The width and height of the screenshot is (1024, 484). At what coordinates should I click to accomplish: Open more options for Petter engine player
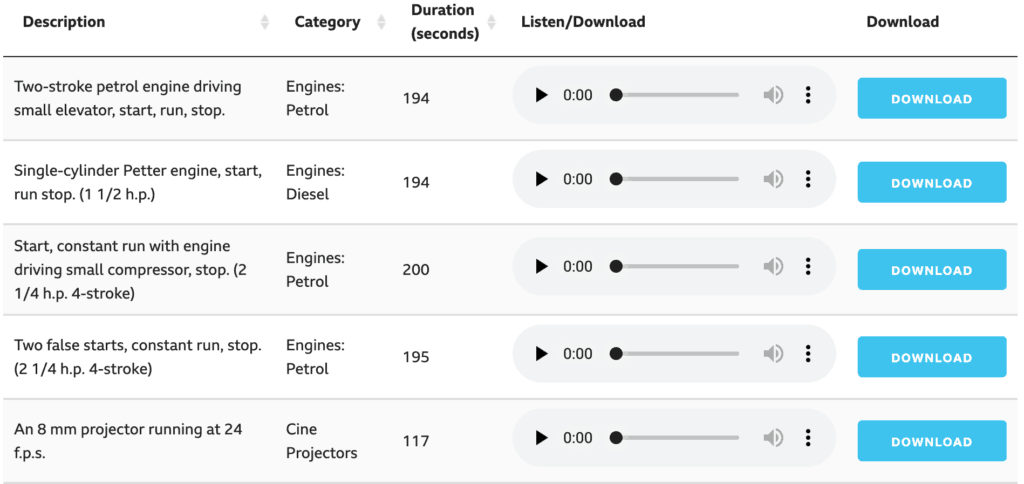click(808, 179)
